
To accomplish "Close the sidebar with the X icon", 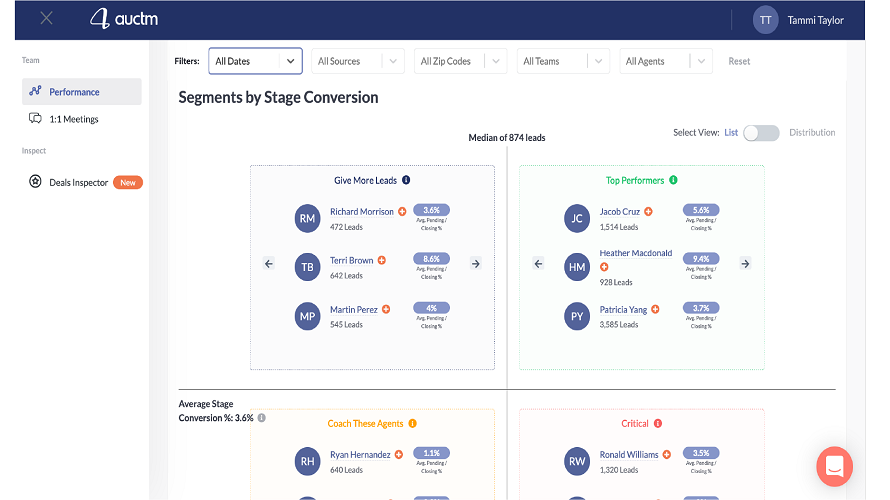I will 46,18.
